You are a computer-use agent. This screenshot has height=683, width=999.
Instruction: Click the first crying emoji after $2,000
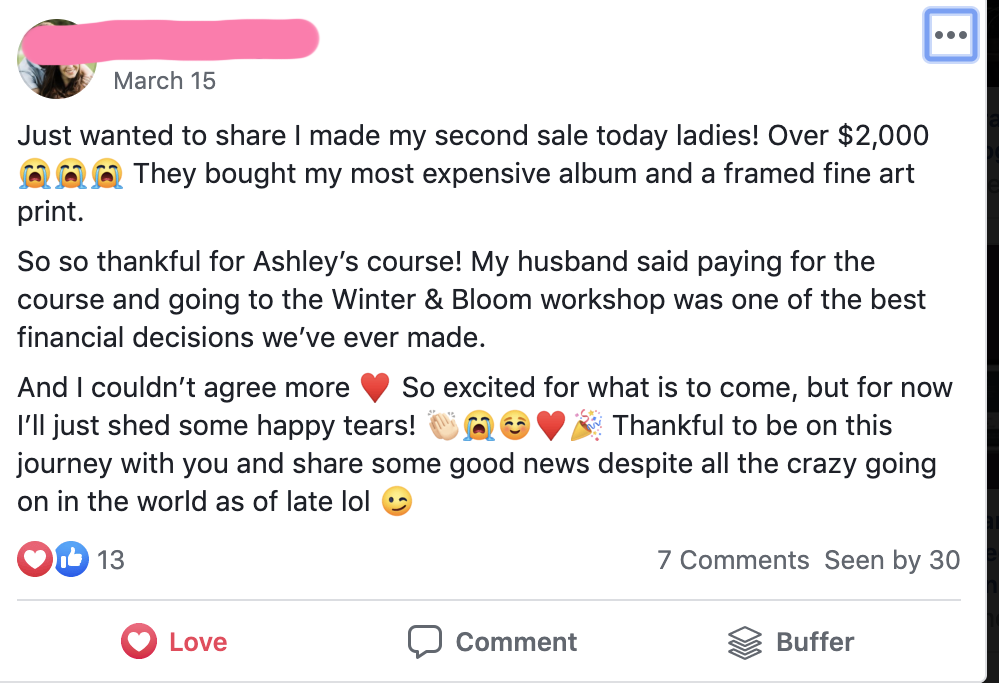(x=33, y=174)
